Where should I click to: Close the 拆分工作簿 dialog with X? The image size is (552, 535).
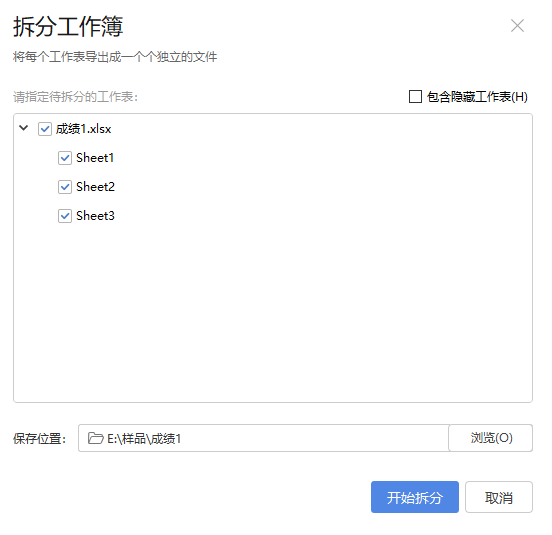[x=517, y=25]
